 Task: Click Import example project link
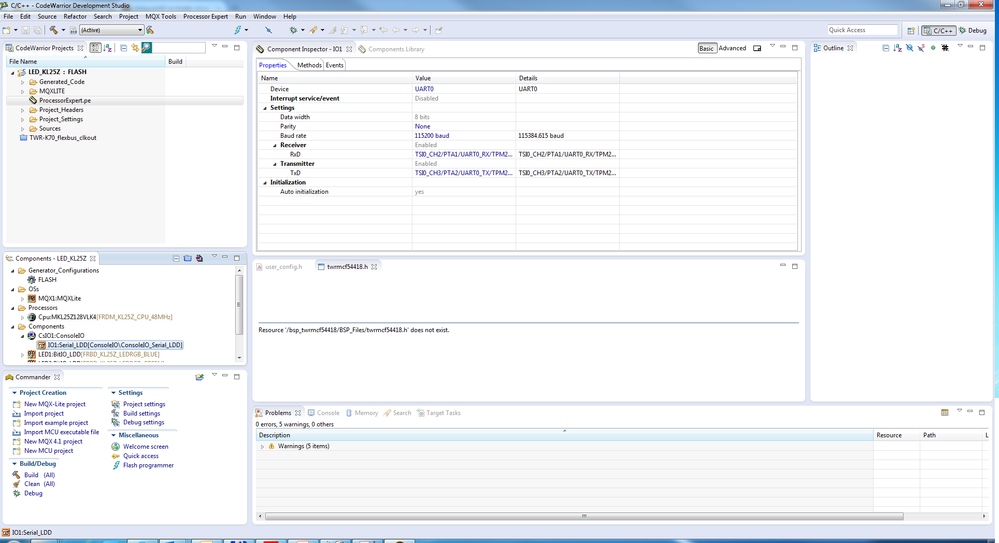coord(56,423)
